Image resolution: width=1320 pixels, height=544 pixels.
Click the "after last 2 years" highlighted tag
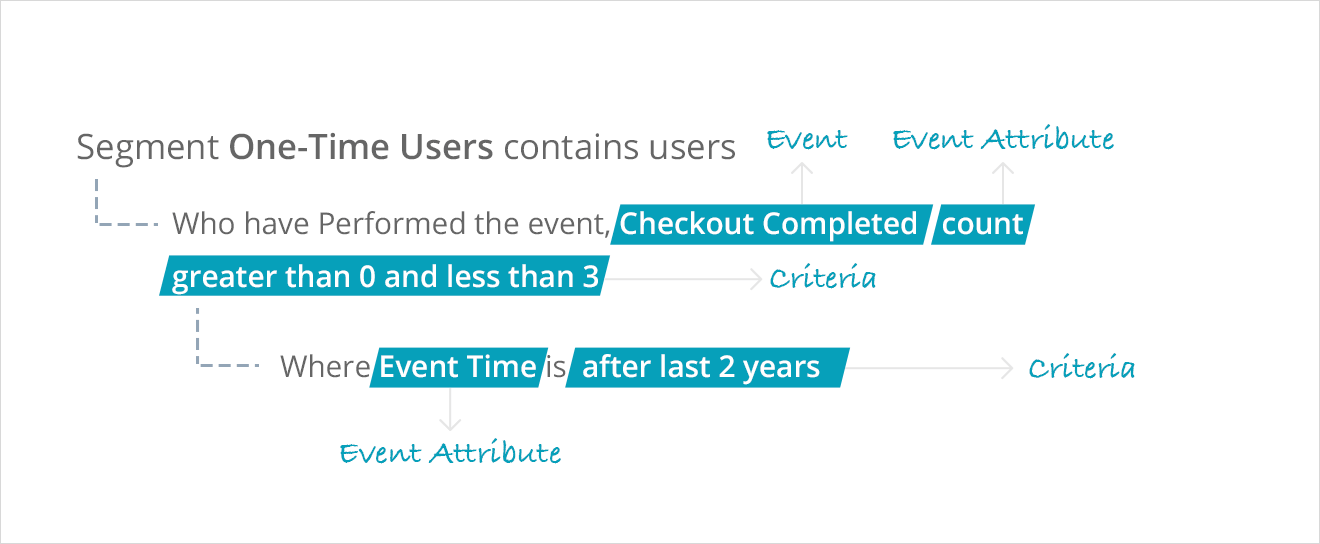pos(702,367)
